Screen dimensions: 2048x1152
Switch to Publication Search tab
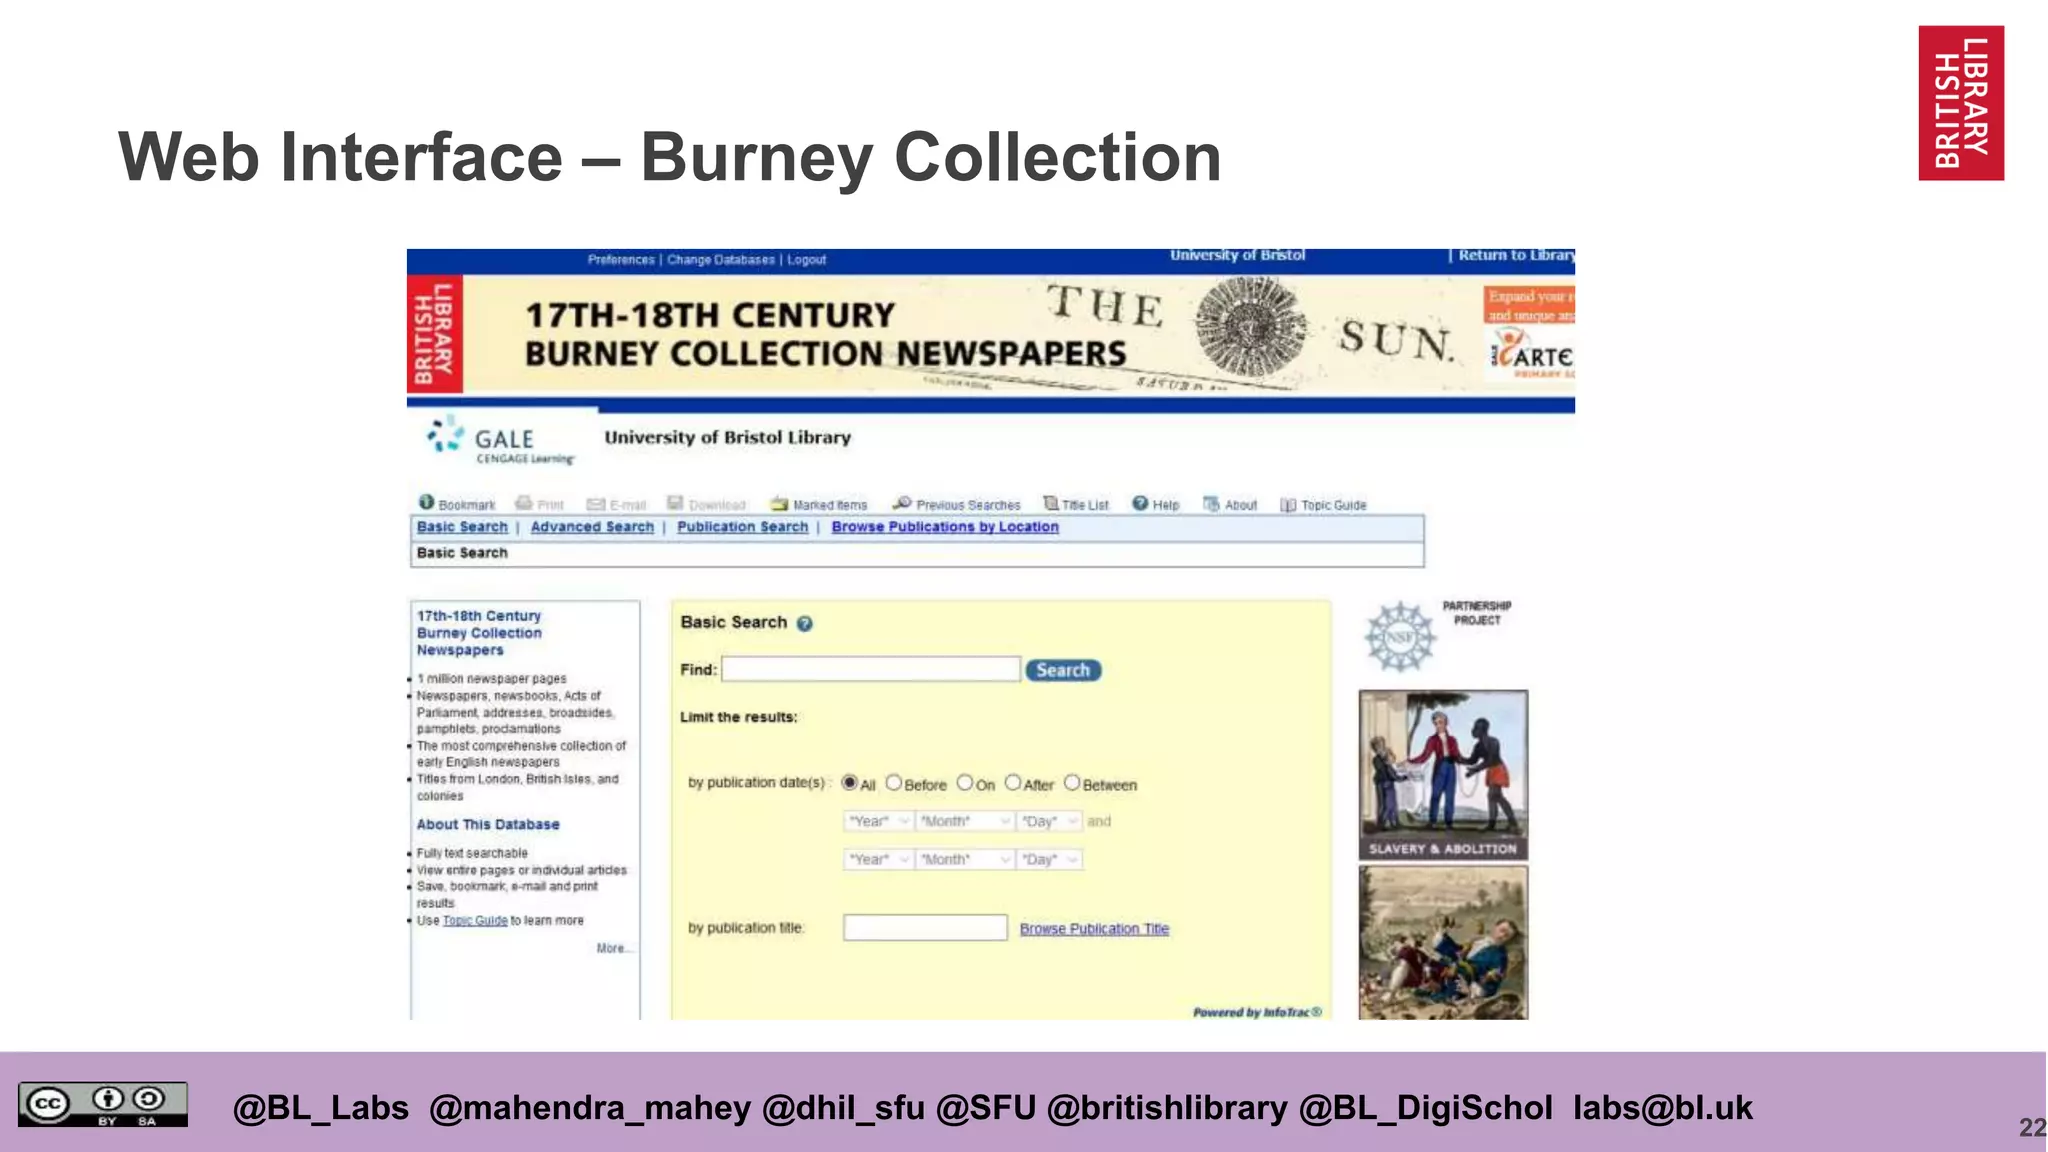pos(742,527)
